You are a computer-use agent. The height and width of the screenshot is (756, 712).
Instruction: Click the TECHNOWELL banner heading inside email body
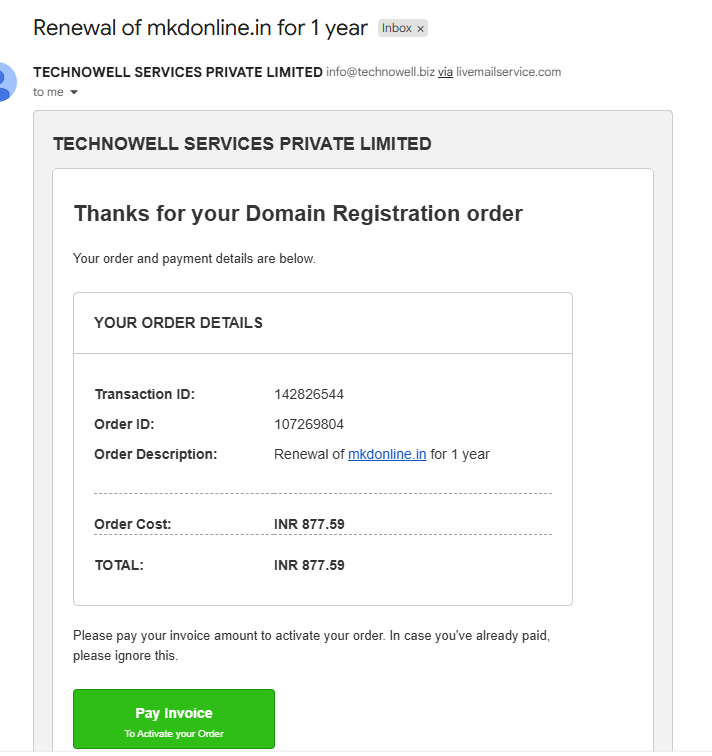pyautogui.click(x=242, y=144)
